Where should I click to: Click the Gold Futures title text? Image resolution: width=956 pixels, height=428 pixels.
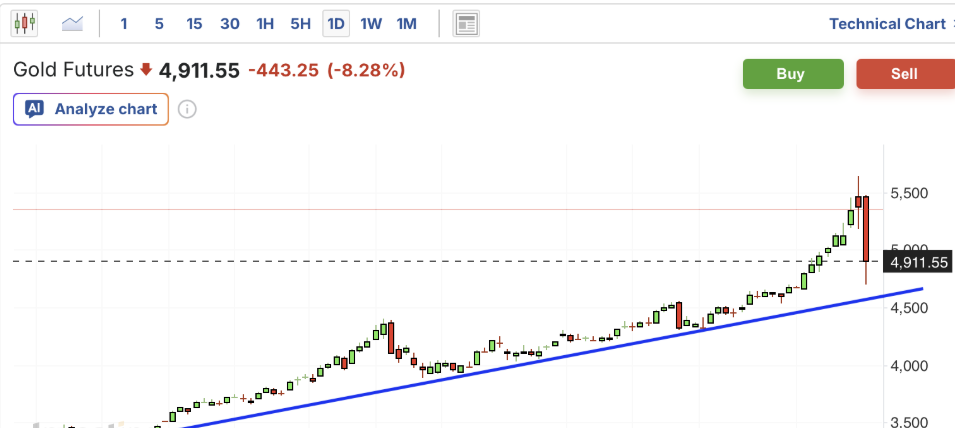coord(73,70)
